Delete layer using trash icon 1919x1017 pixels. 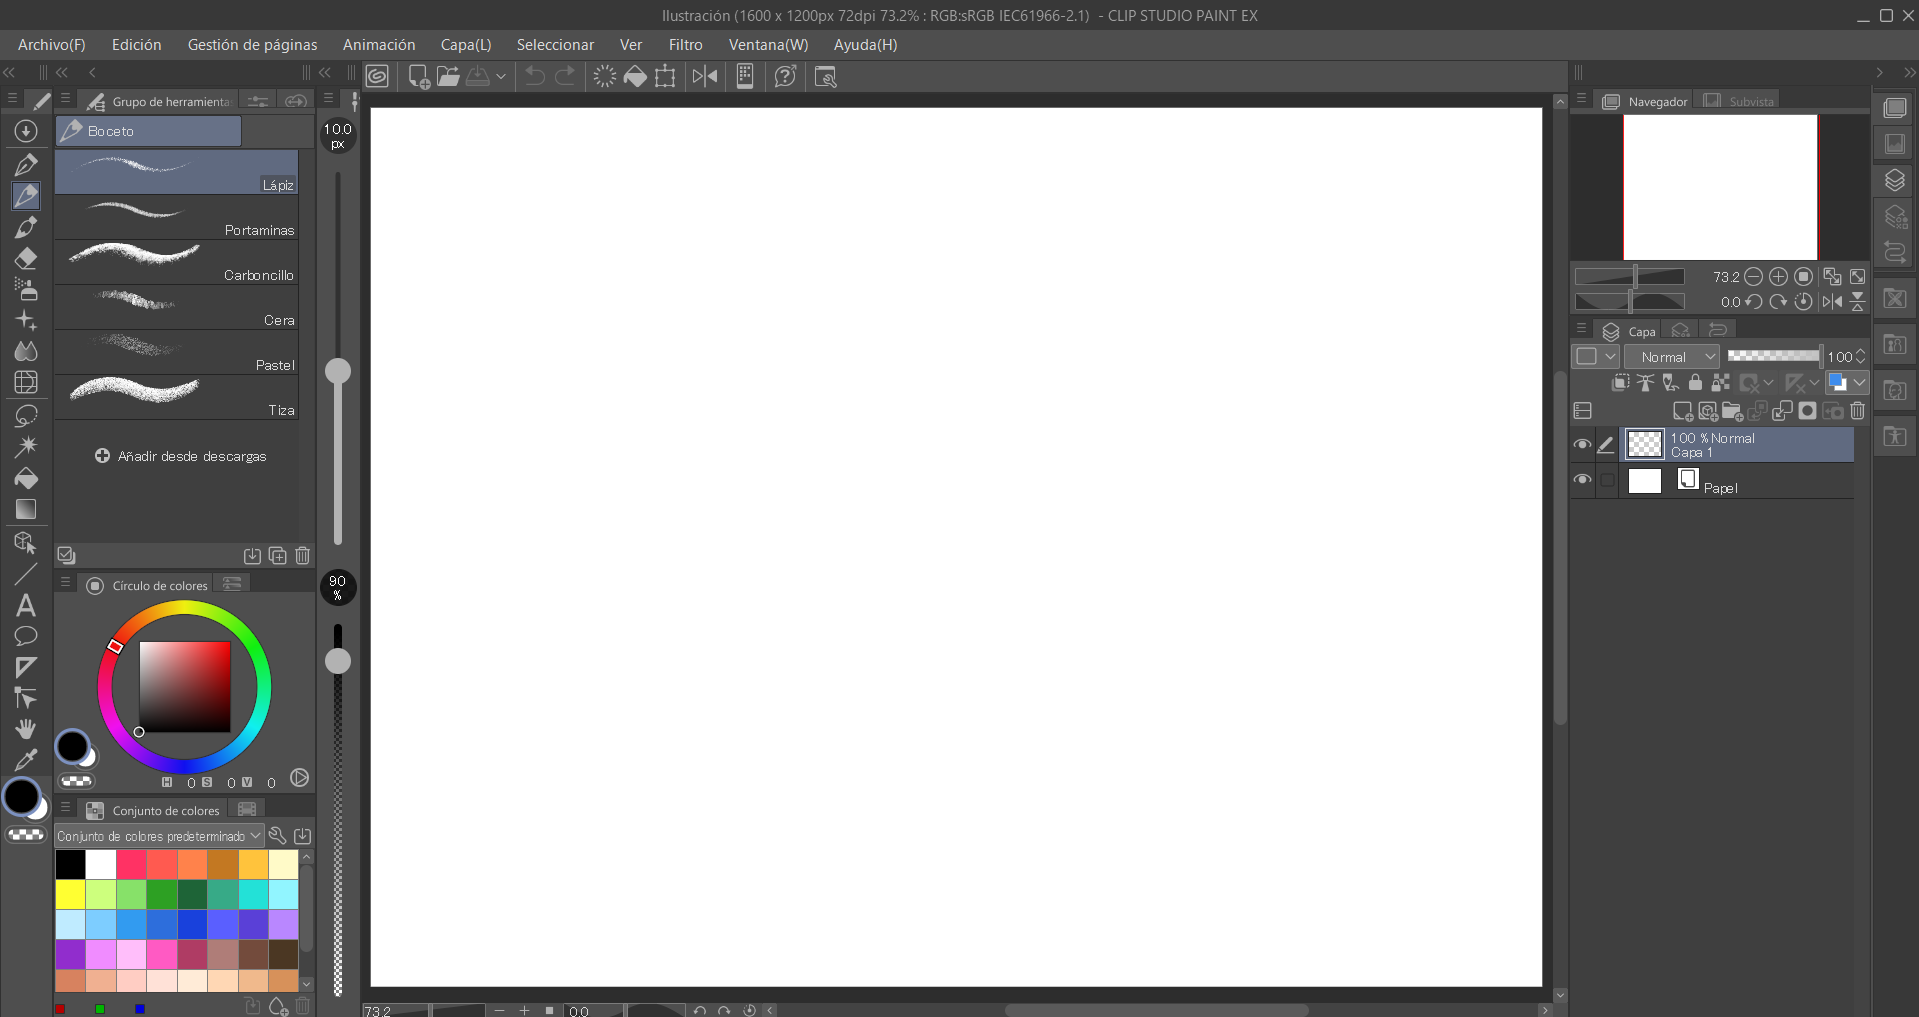coord(1857,411)
